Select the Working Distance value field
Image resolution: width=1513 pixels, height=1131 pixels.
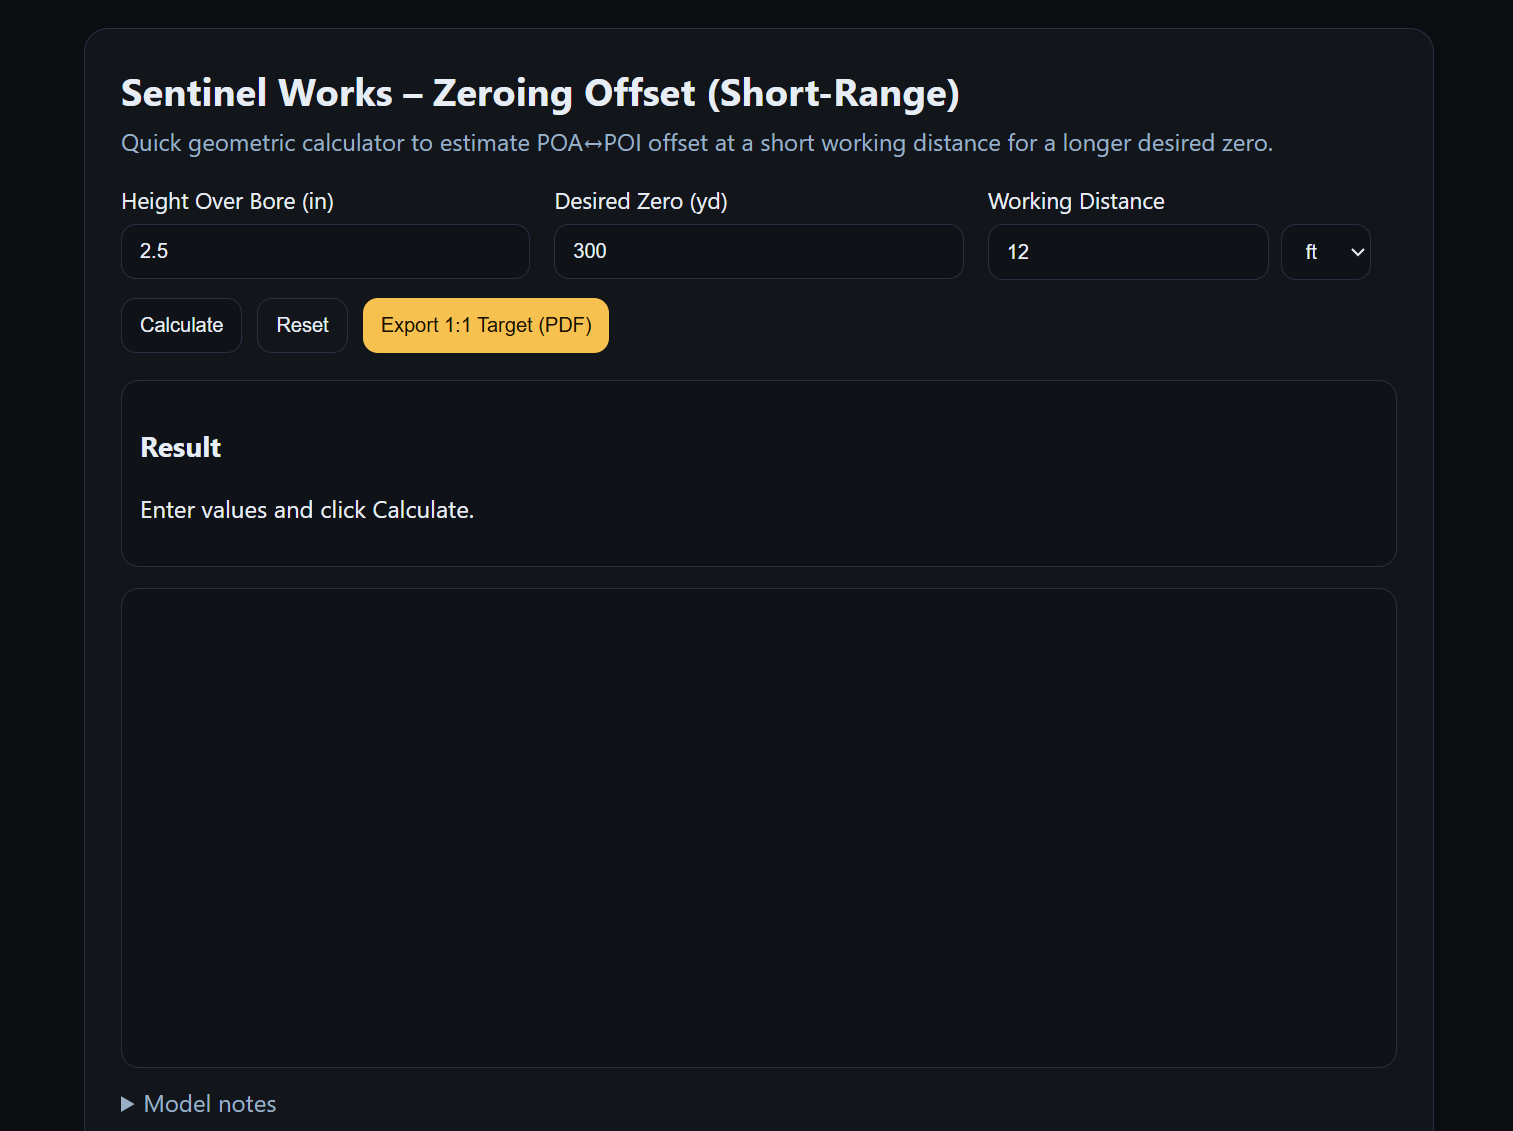tap(1128, 252)
